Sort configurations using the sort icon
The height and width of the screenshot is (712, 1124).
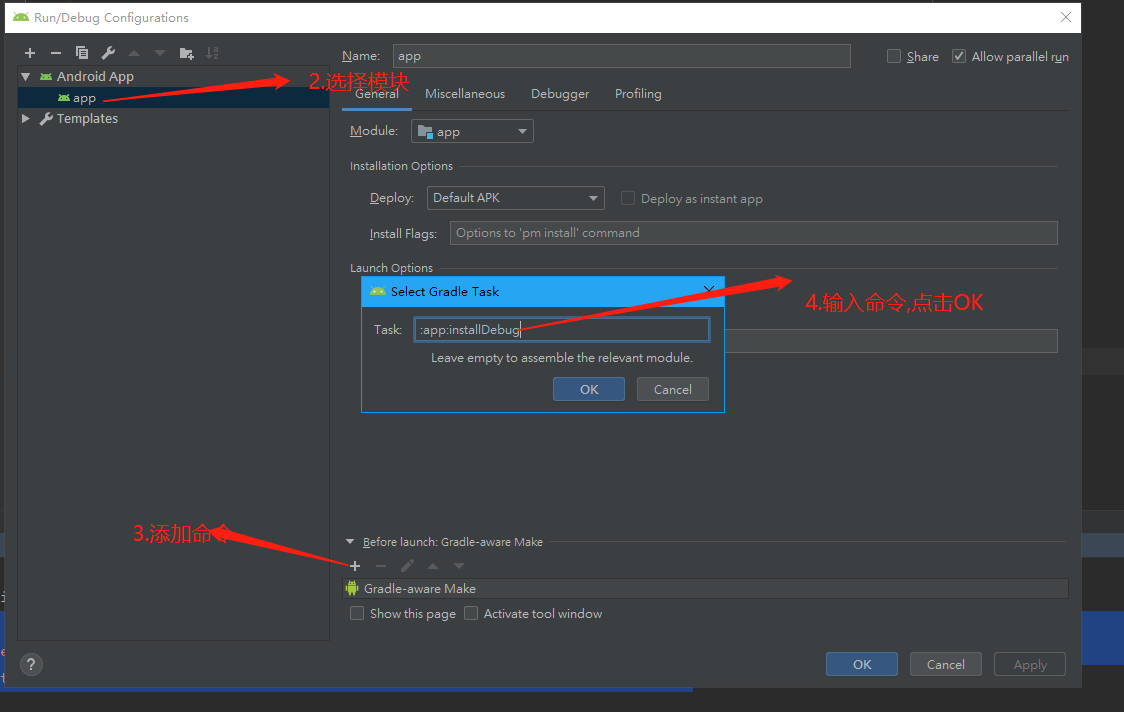[x=213, y=52]
